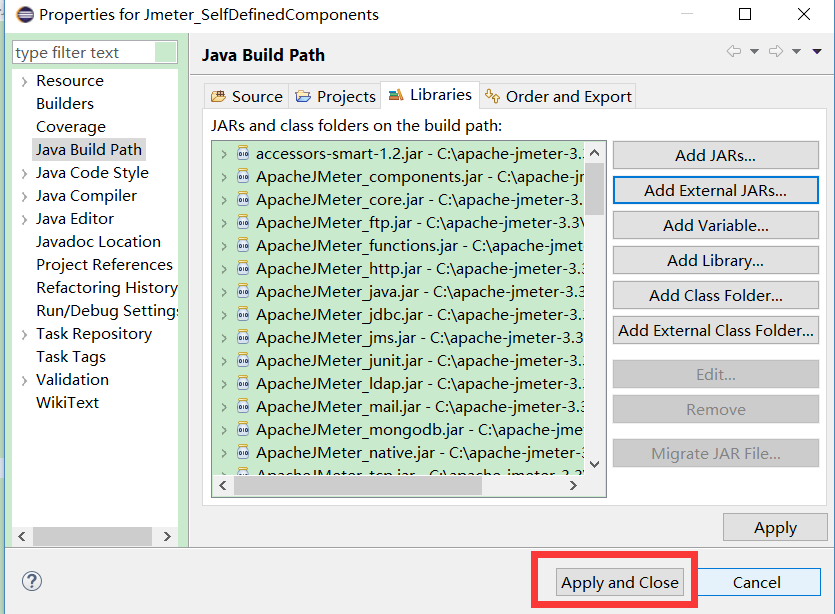Click the Eclipse icon in the title bar
Image resolution: width=835 pixels, height=614 pixels.
tap(25, 14)
